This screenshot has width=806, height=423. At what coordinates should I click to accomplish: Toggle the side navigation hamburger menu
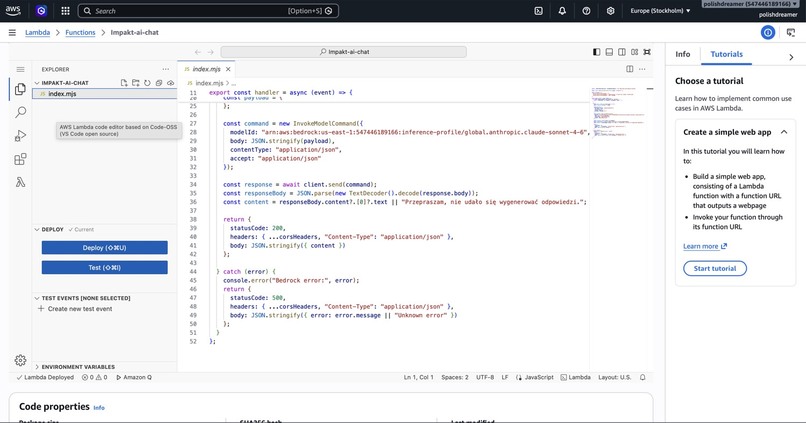coord(12,32)
